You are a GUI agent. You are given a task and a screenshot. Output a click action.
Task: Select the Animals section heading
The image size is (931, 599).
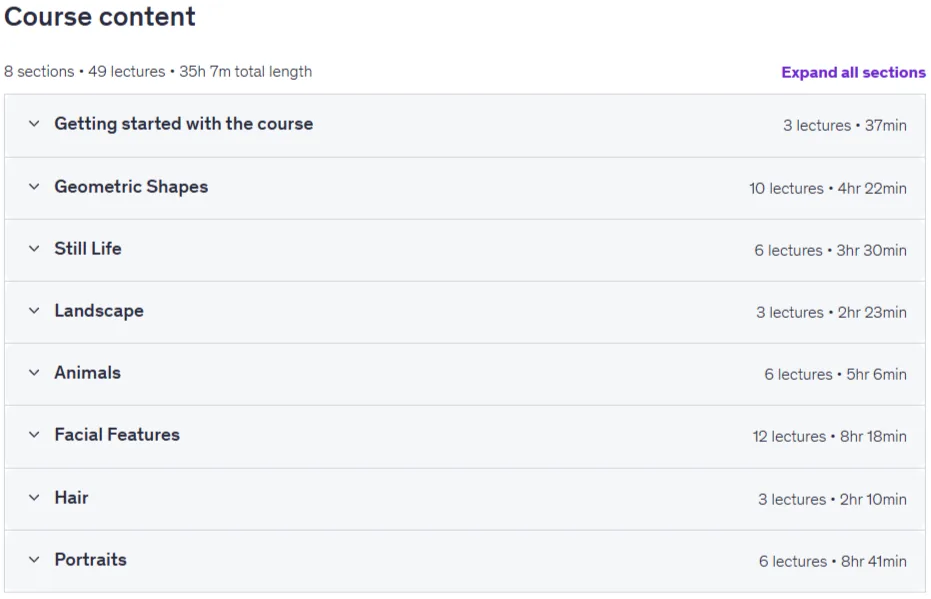[88, 373]
